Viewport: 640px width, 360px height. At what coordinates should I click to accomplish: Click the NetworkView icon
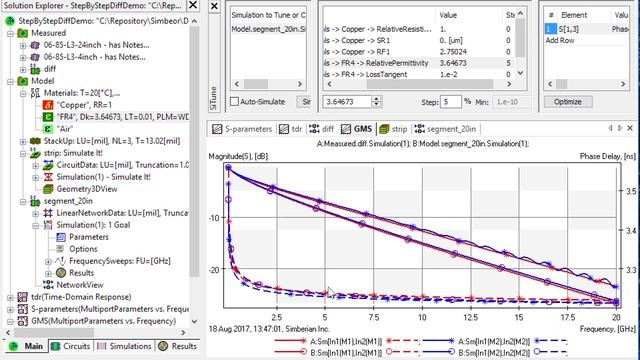[x=48, y=285]
